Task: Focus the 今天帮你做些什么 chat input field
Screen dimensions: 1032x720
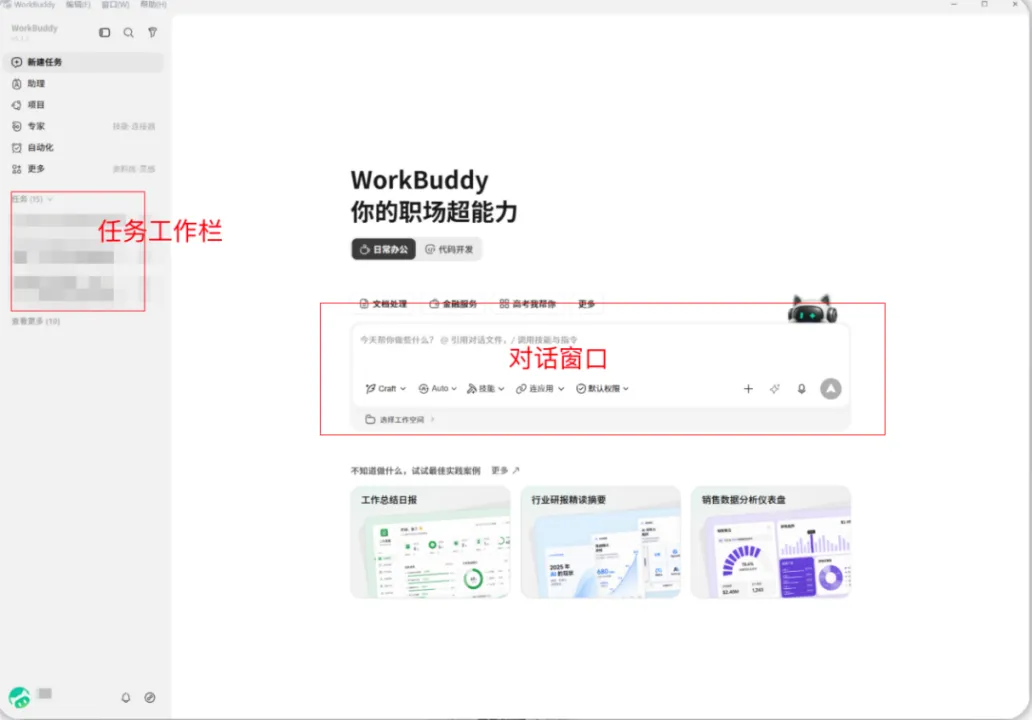Action: pos(600,340)
